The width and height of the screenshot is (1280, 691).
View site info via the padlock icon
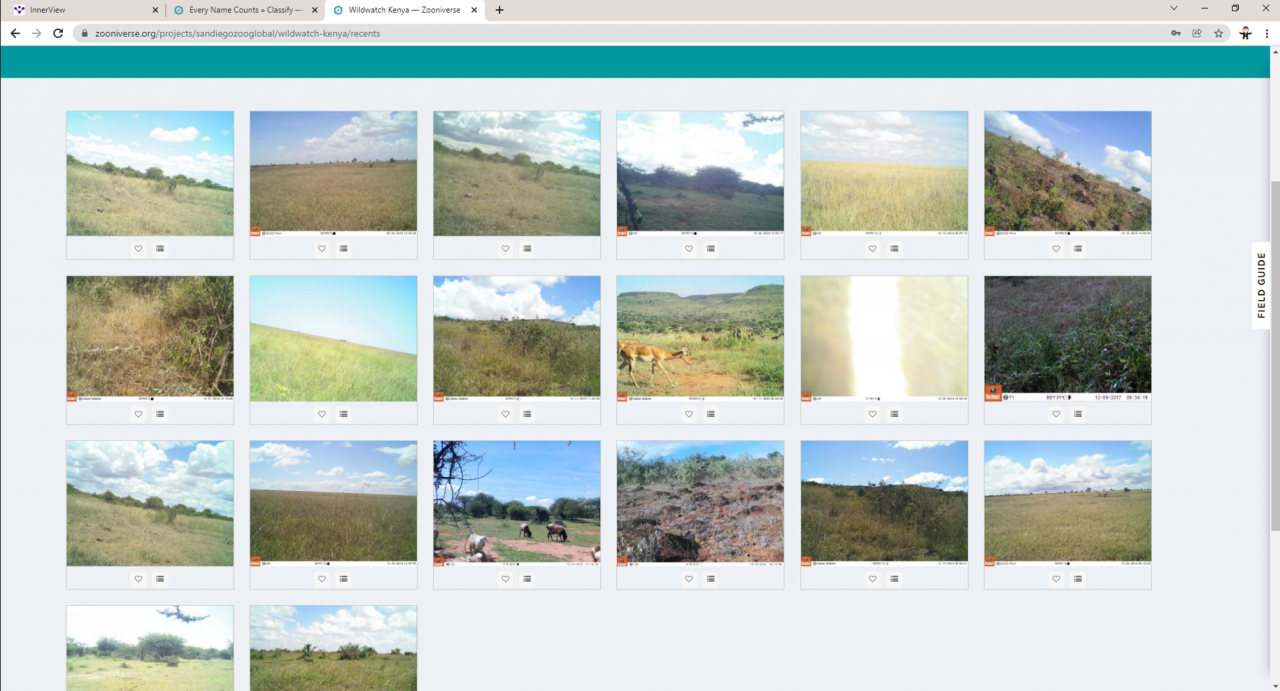coord(85,33)
